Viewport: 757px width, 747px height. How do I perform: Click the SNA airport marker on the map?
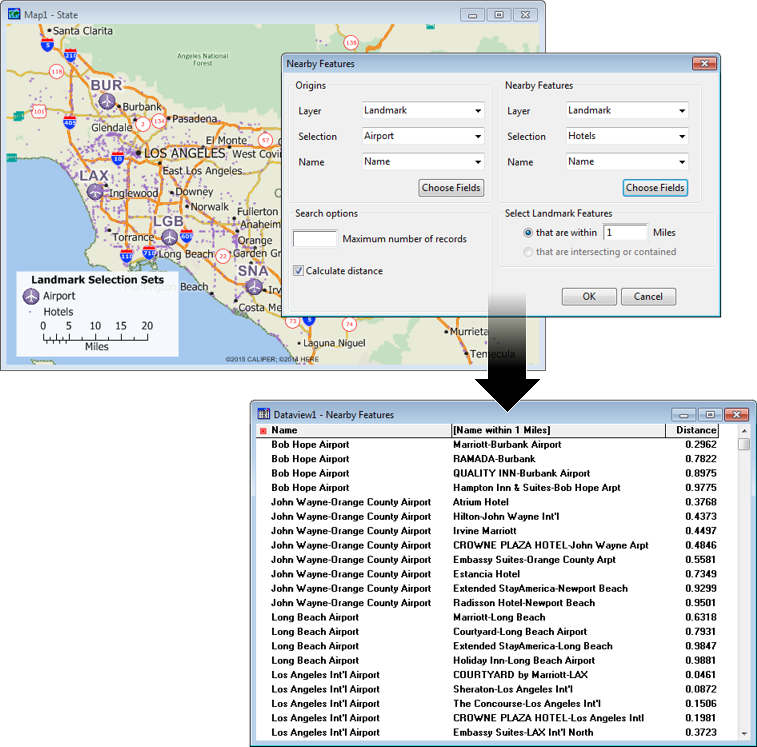point(254,287)
